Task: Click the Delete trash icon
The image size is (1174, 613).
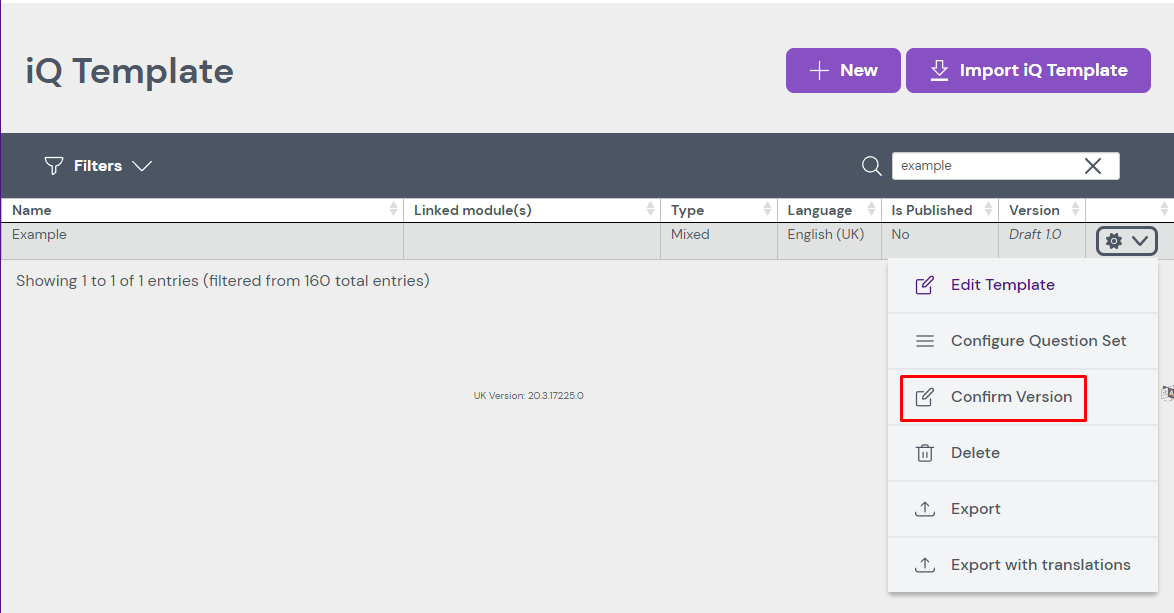Action: point(924,452)
